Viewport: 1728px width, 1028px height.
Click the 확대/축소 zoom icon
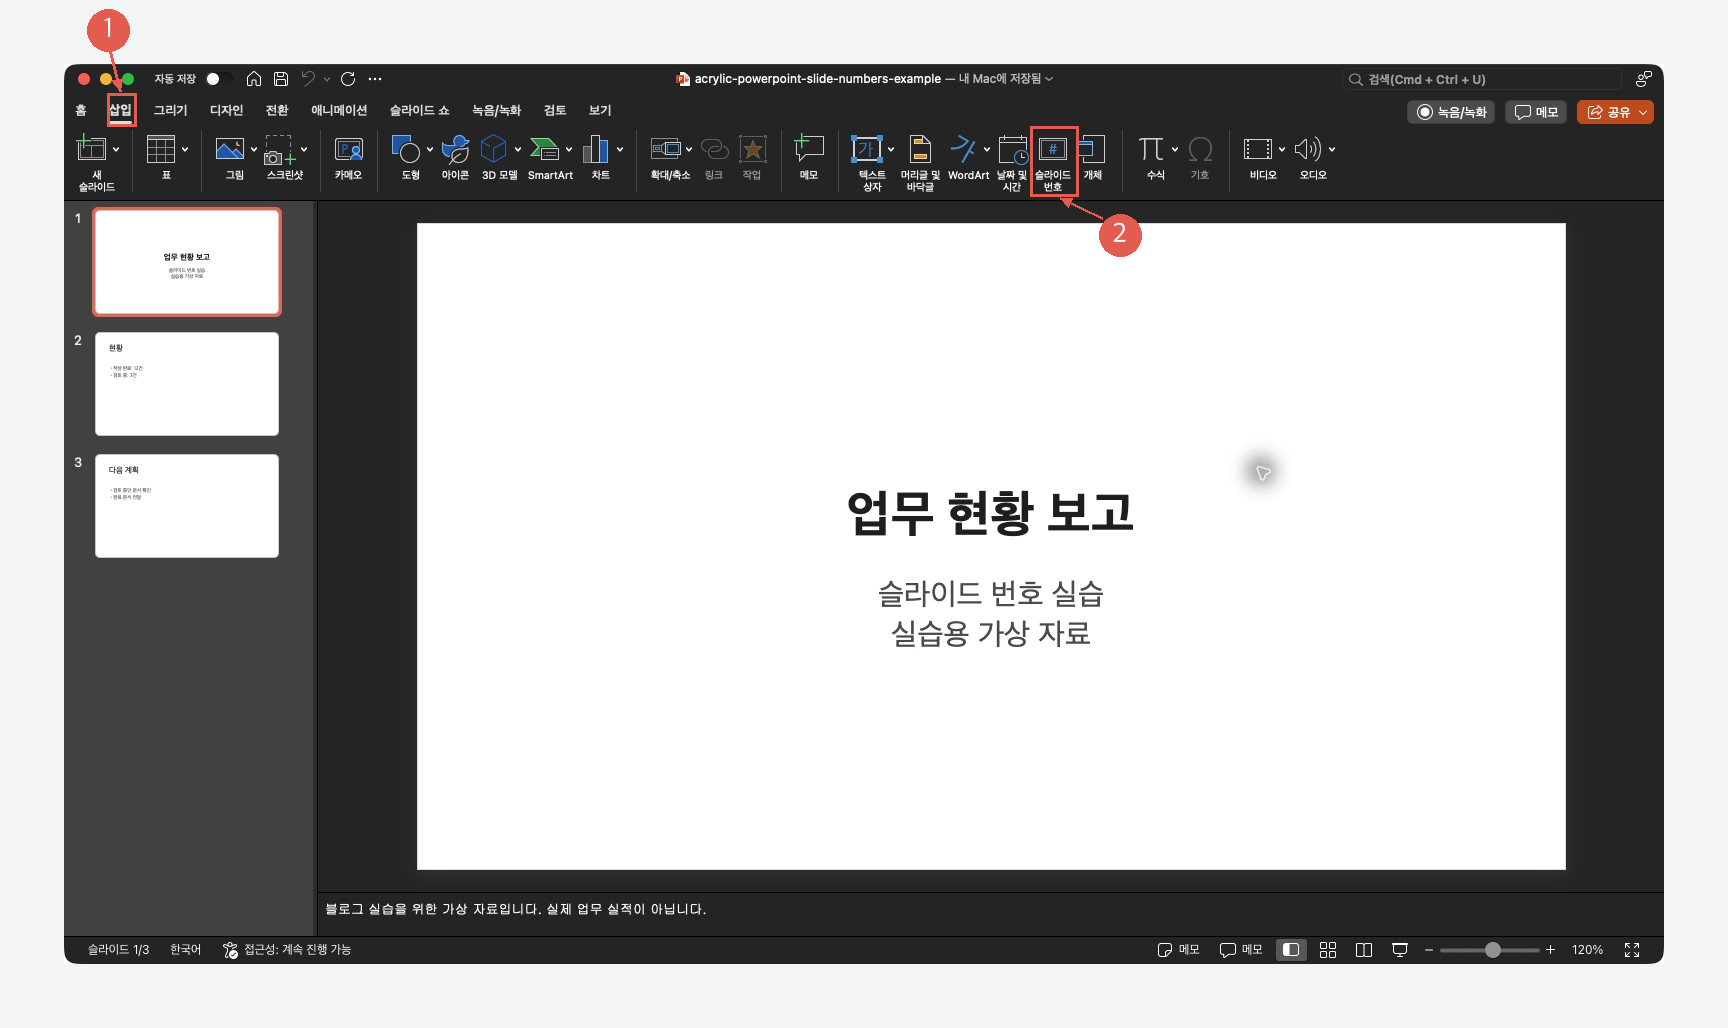click(x=666, y=149)
